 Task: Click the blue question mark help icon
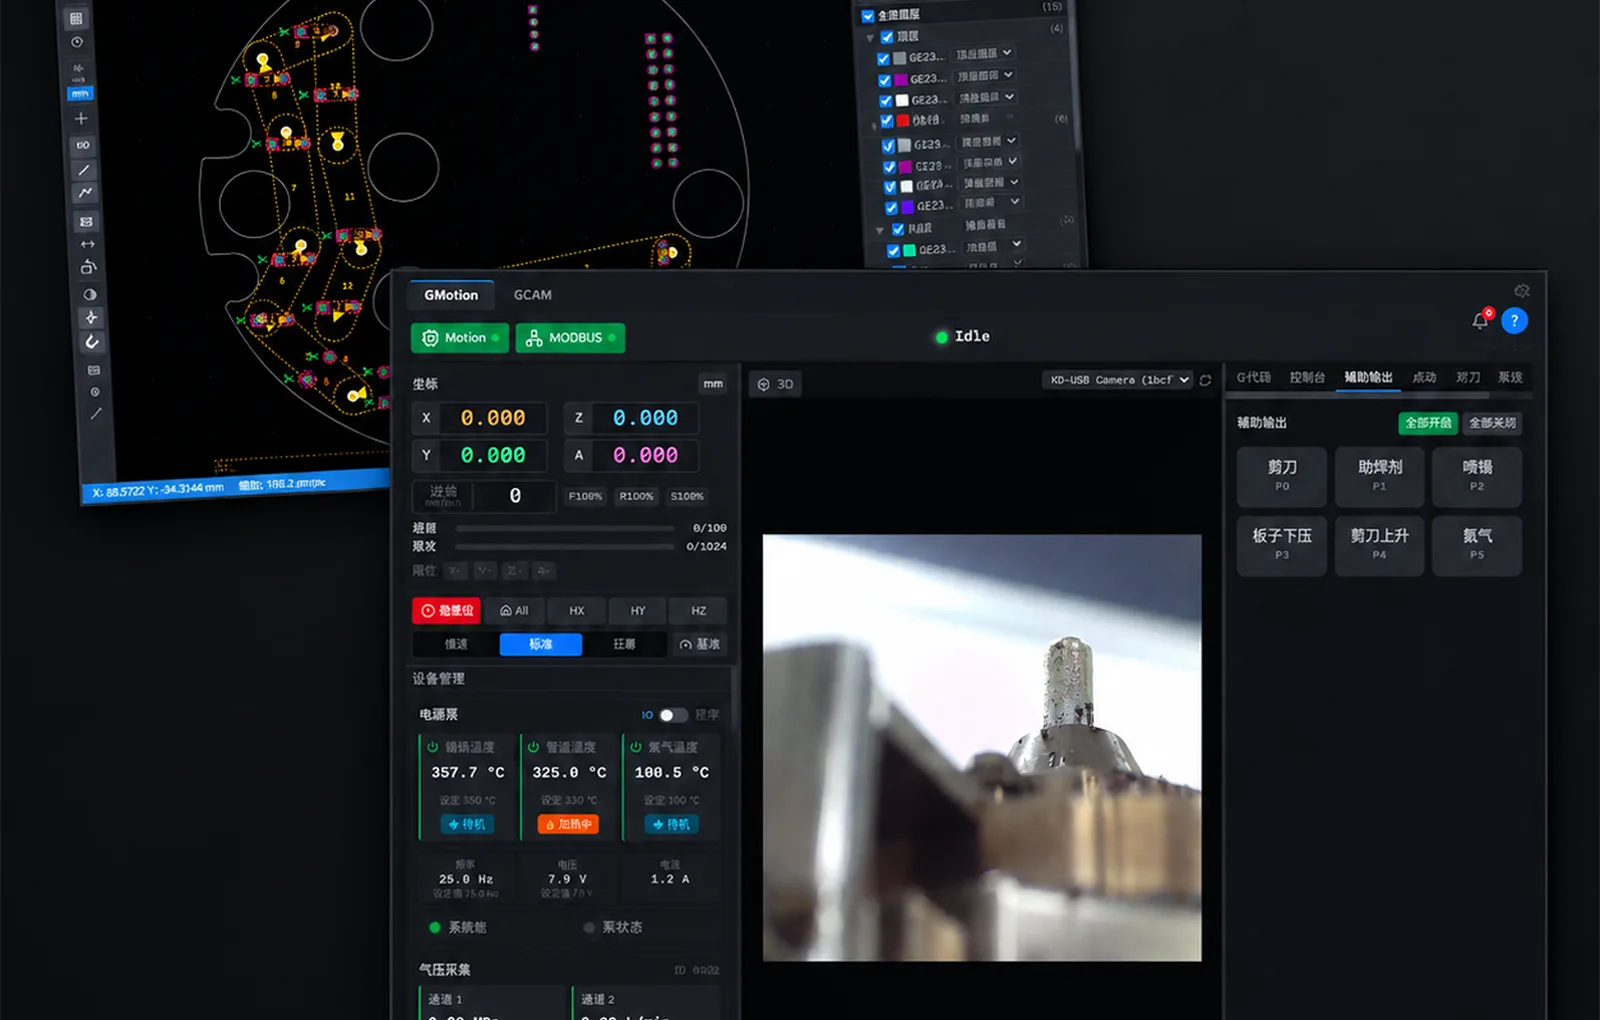click(1515, 321)
